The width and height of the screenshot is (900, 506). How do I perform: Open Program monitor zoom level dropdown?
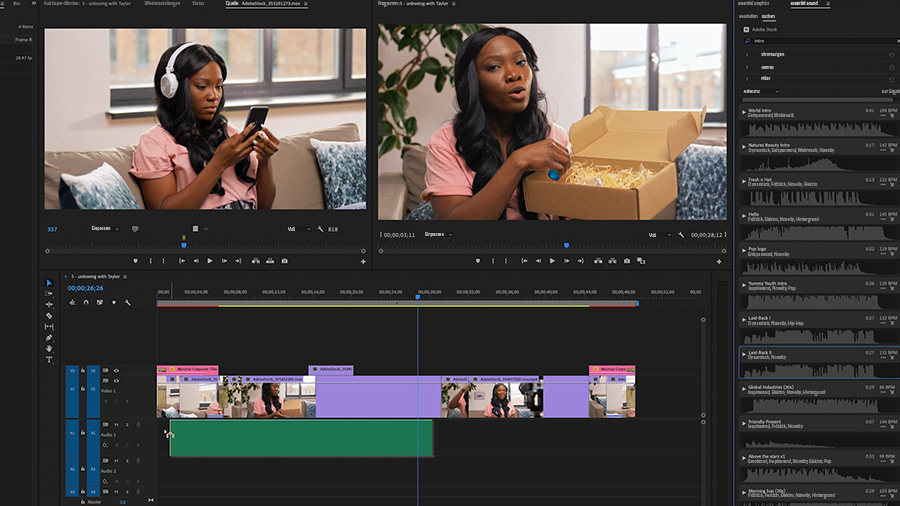click(x=439, y=234)
